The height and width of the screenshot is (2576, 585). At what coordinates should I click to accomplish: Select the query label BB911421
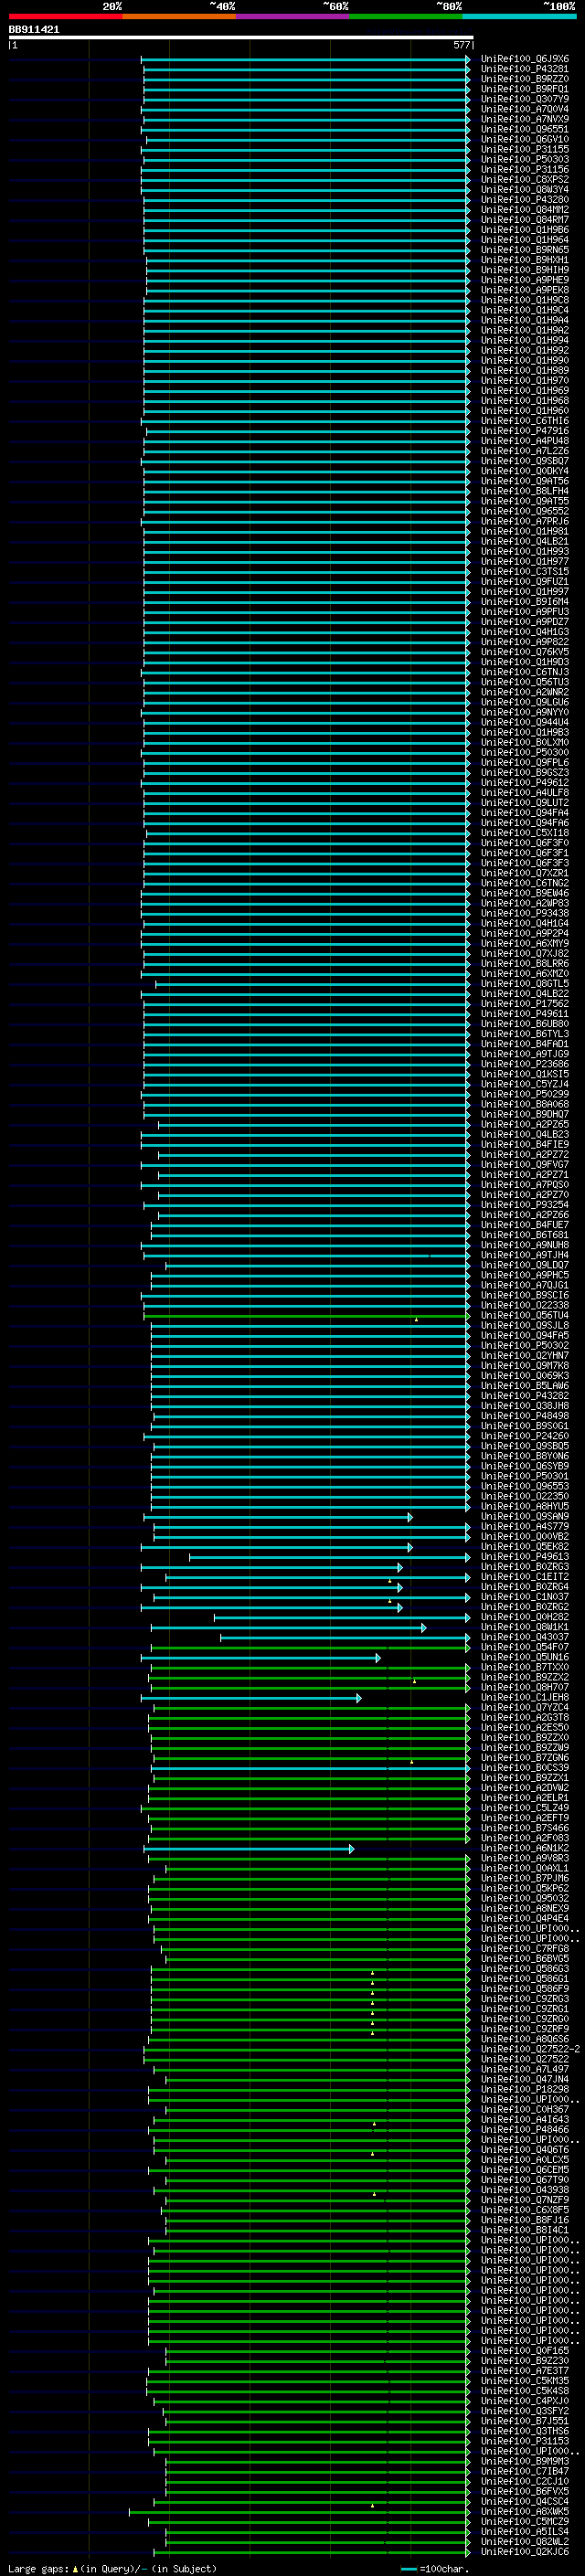(x=34, y=29)
